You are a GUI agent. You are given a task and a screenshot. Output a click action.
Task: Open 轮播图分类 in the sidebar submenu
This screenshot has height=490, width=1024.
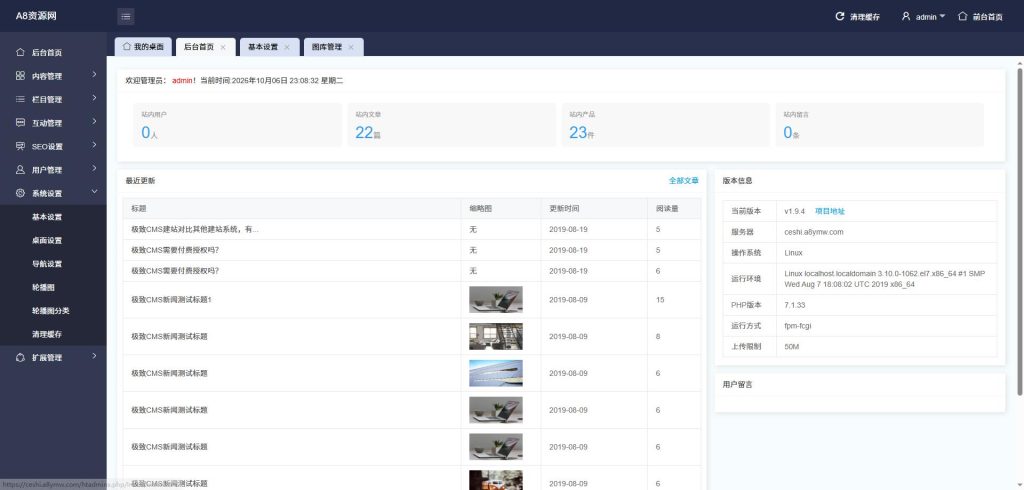(x=51, y=311)
